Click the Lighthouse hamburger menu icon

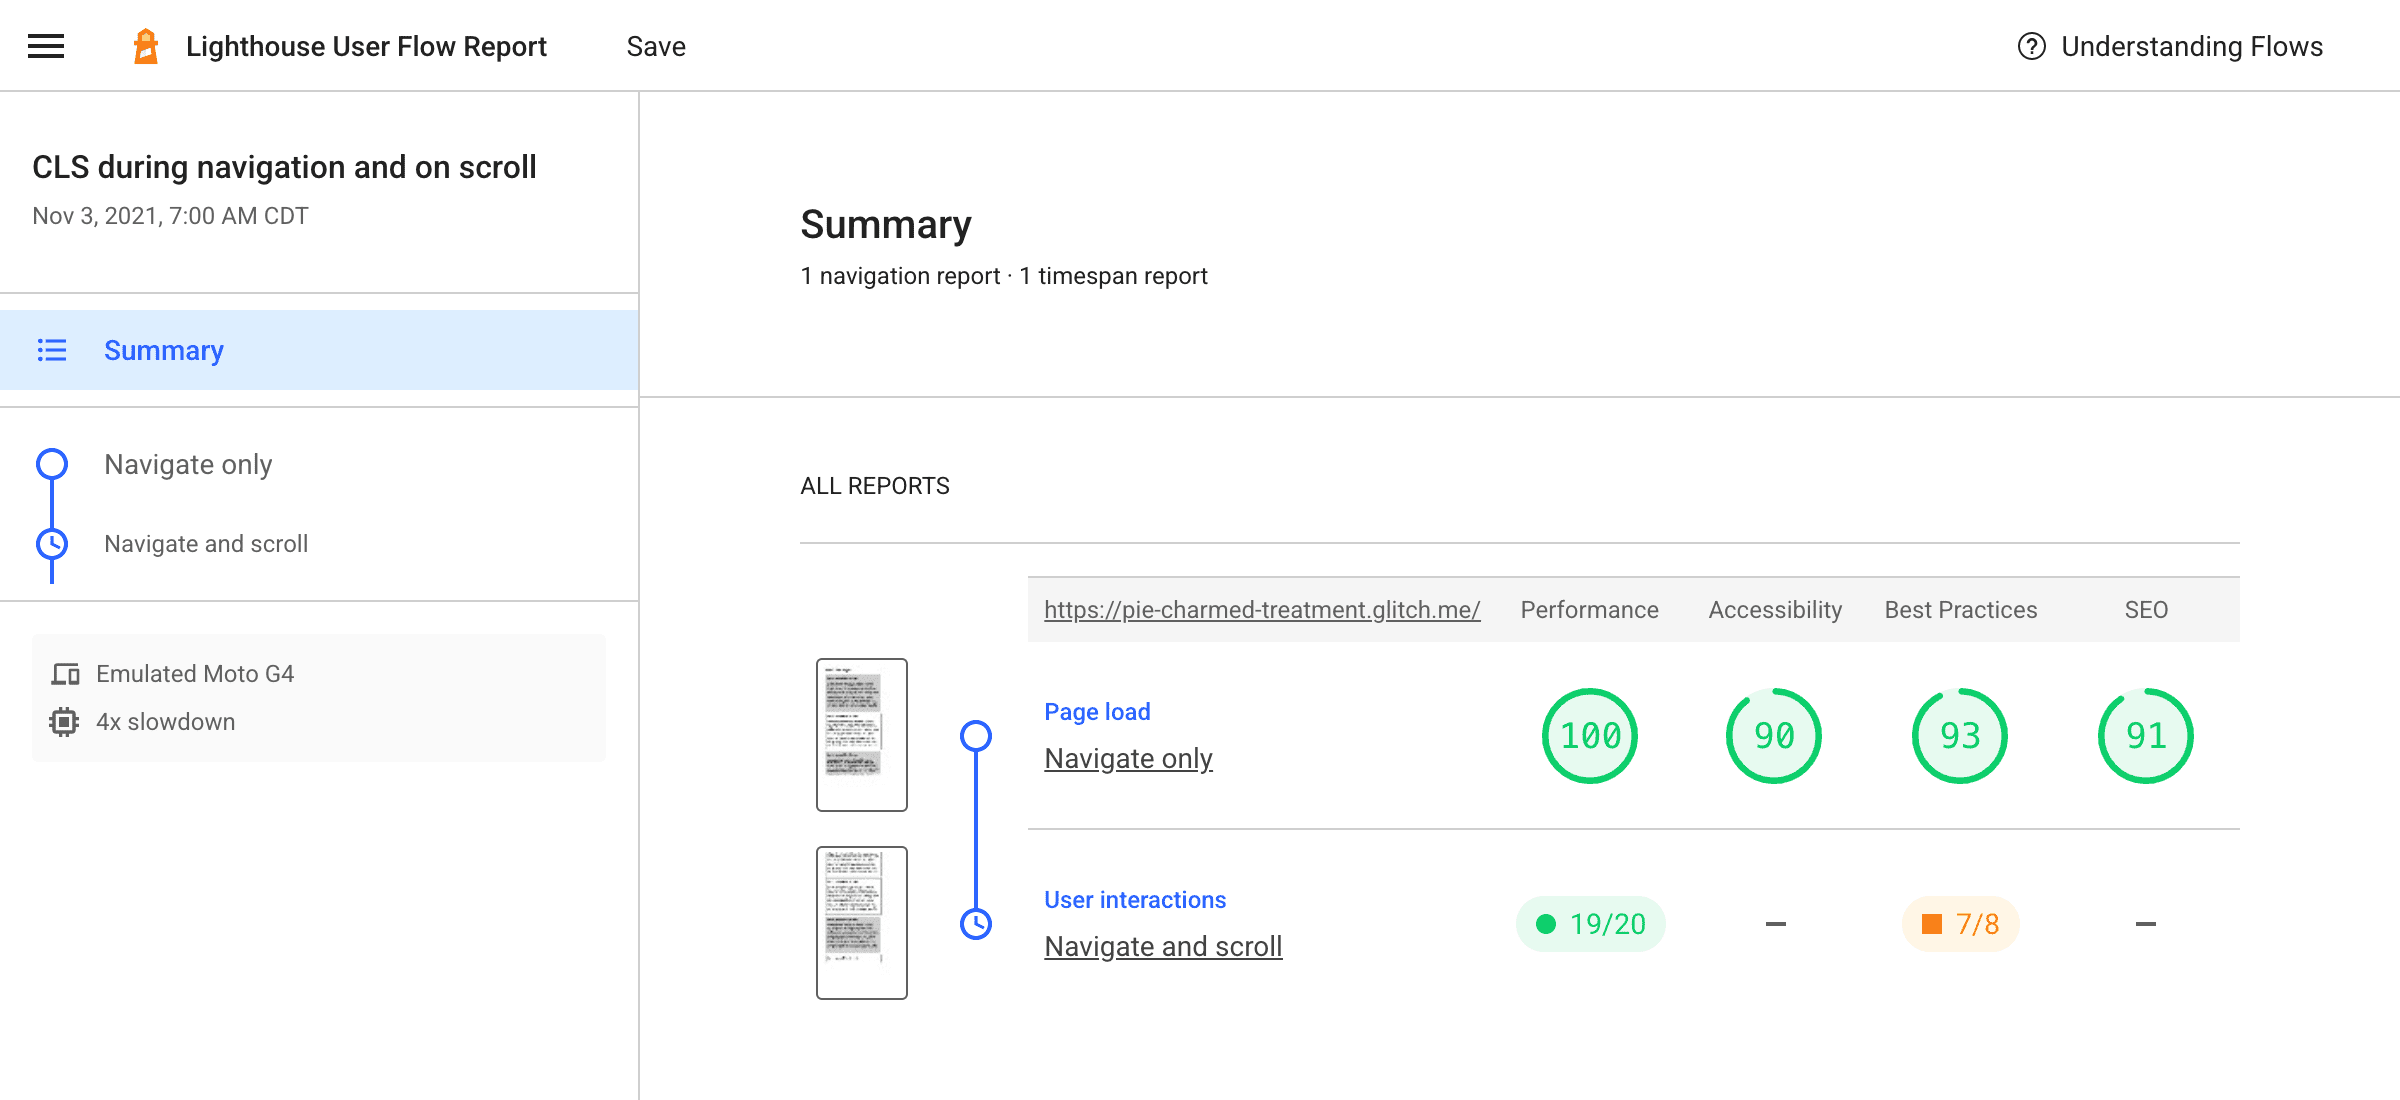(44, 44)
